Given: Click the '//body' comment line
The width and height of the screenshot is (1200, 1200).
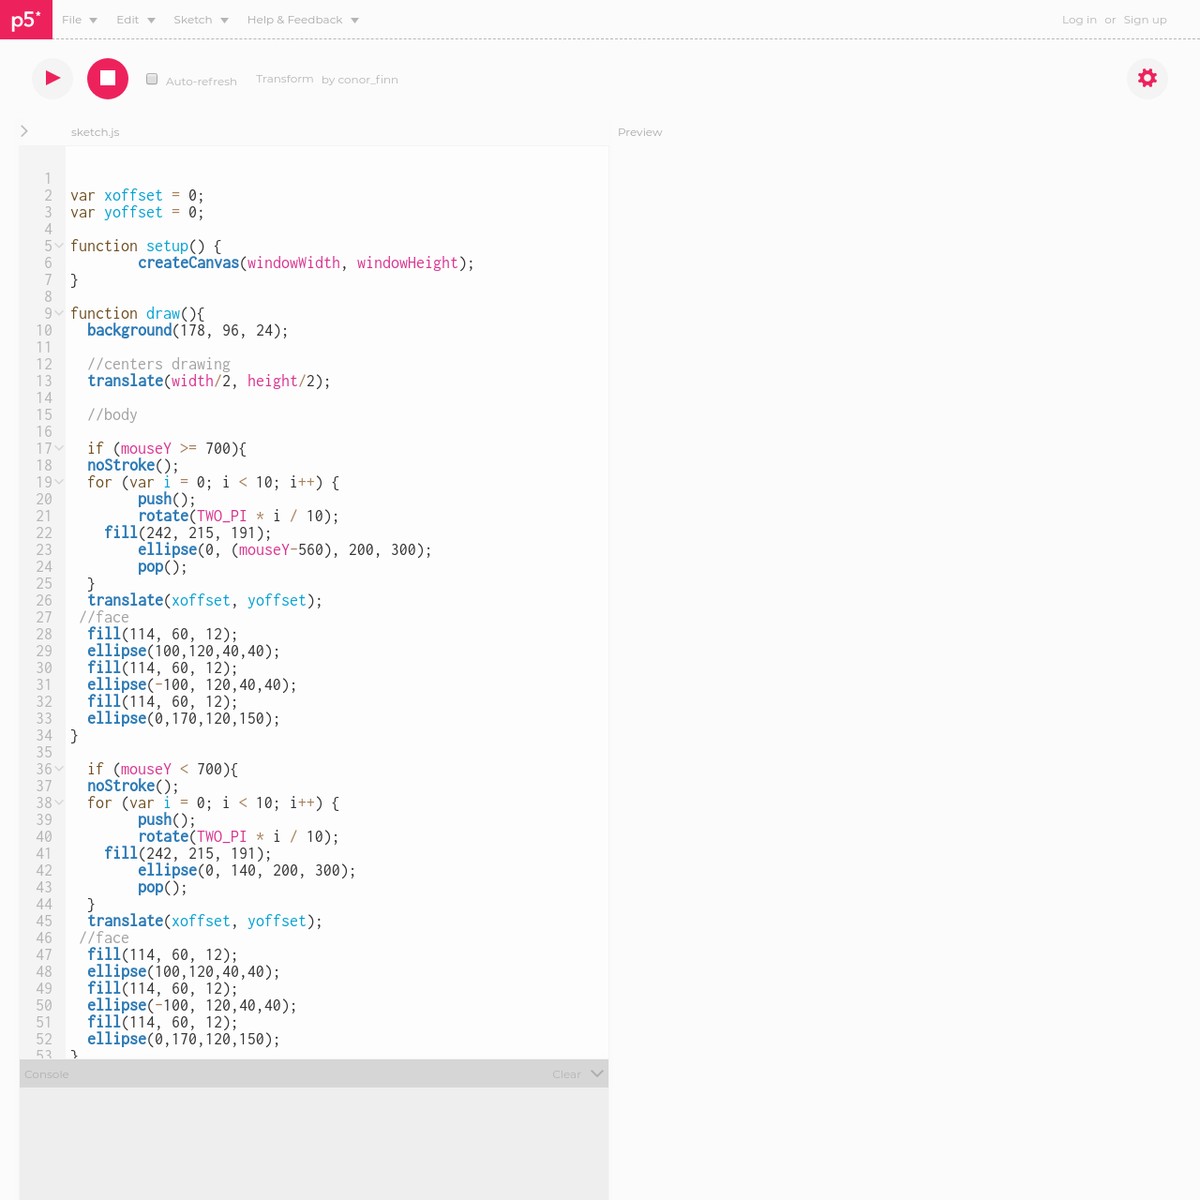Looking at the screenshot, I should (112, 415).
